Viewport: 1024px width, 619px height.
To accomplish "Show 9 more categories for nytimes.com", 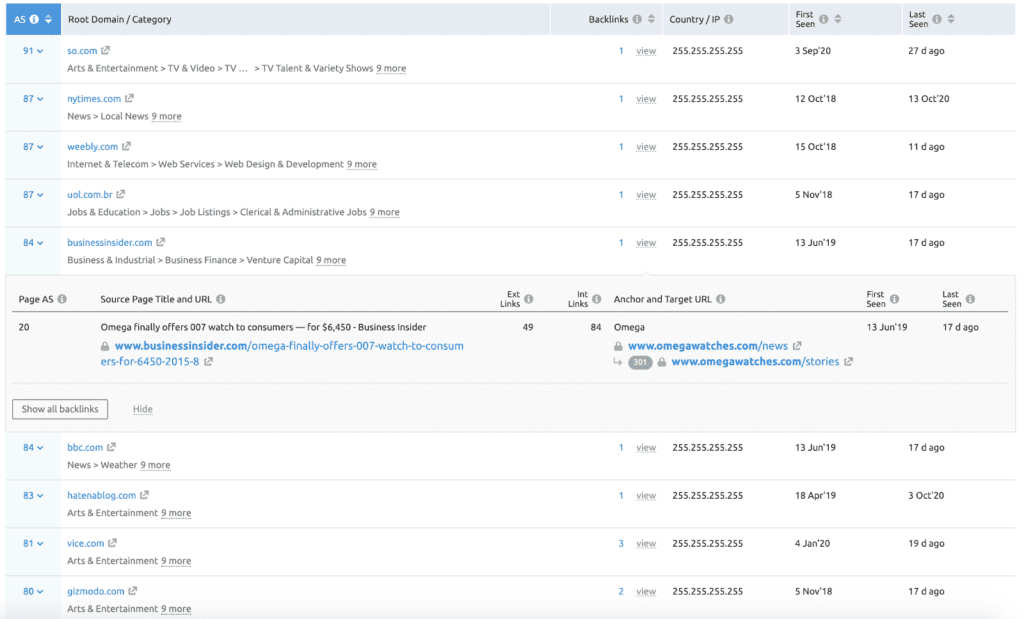I will click(167, 116).
